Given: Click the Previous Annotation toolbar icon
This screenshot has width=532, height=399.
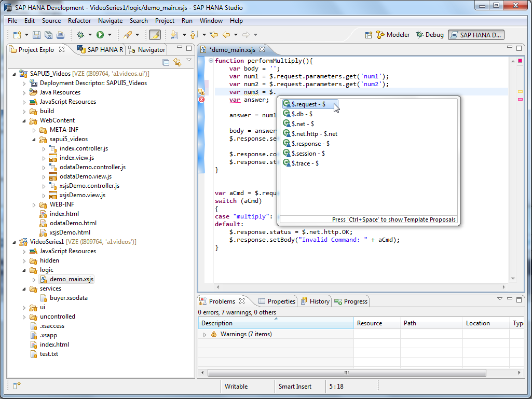Looking at the screenshot, I should point(194,35).
